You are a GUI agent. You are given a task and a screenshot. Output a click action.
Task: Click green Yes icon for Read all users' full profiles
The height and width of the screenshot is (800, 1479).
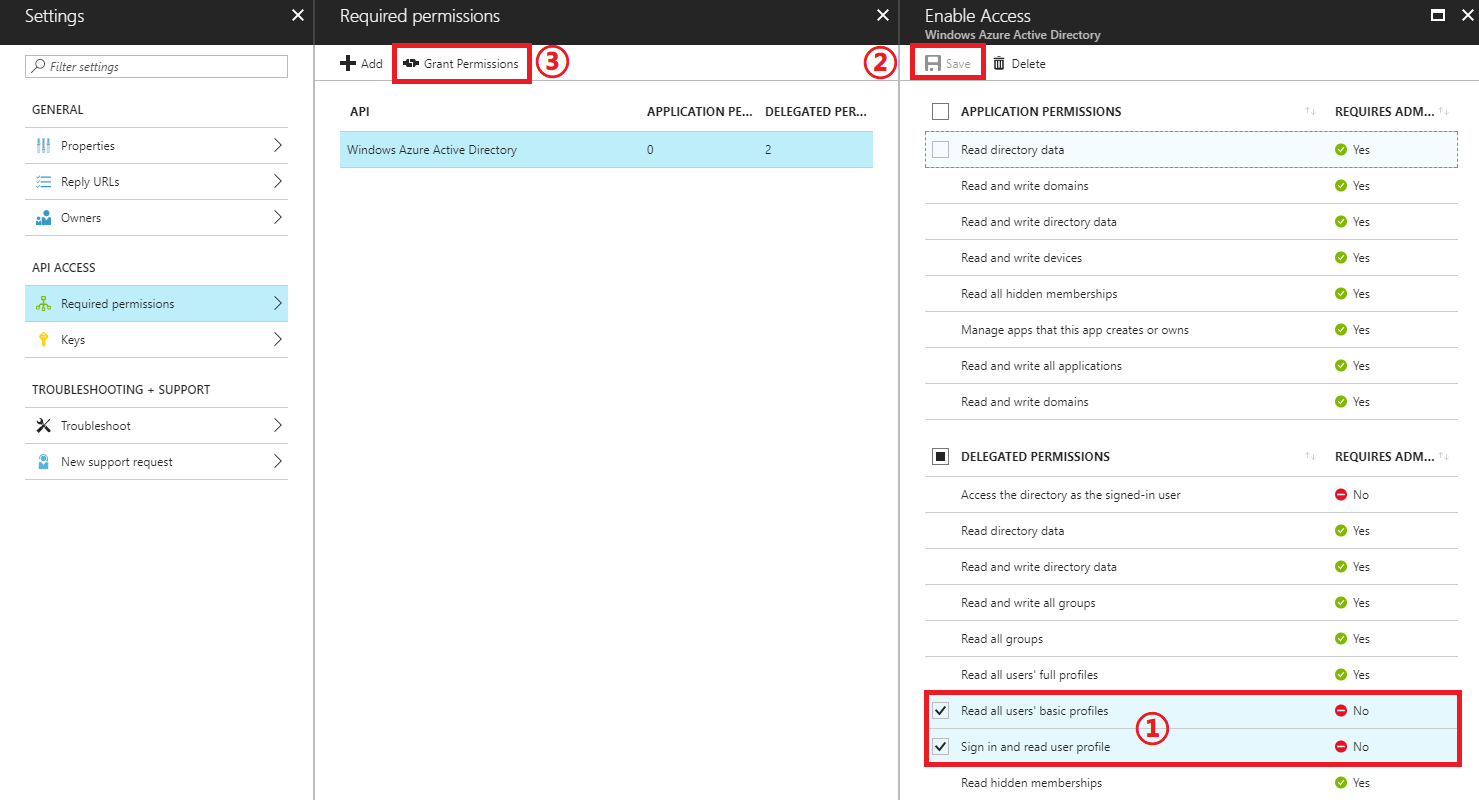click(1341, 675)
